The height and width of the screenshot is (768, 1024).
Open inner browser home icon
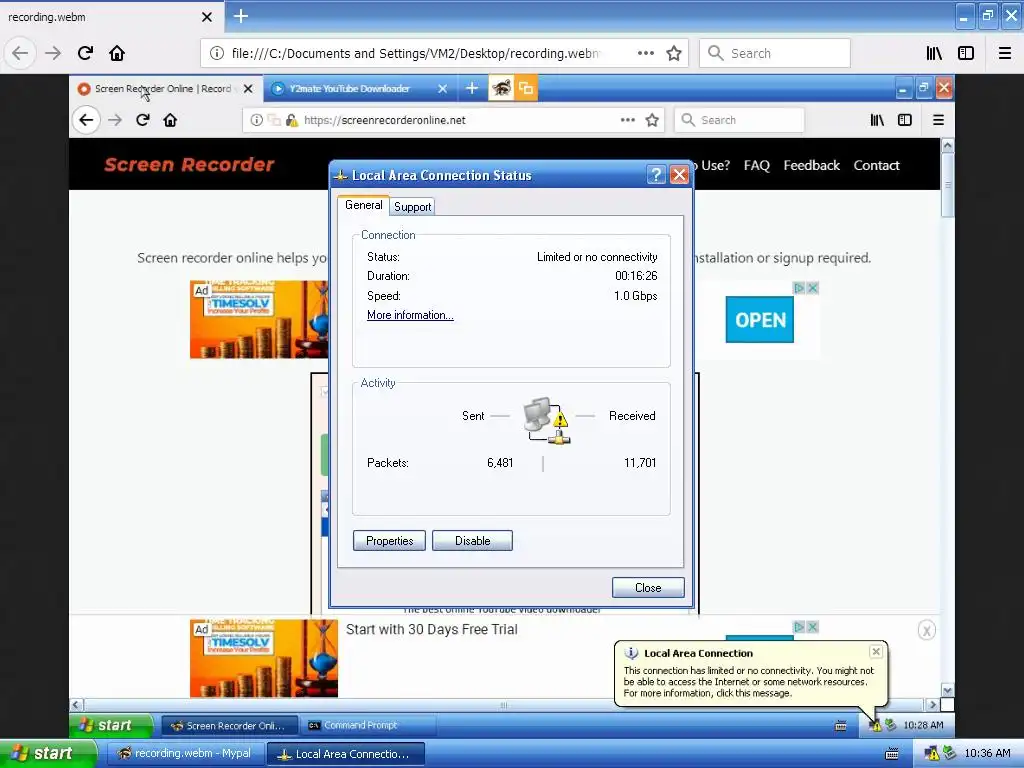(x=170, y=120)
